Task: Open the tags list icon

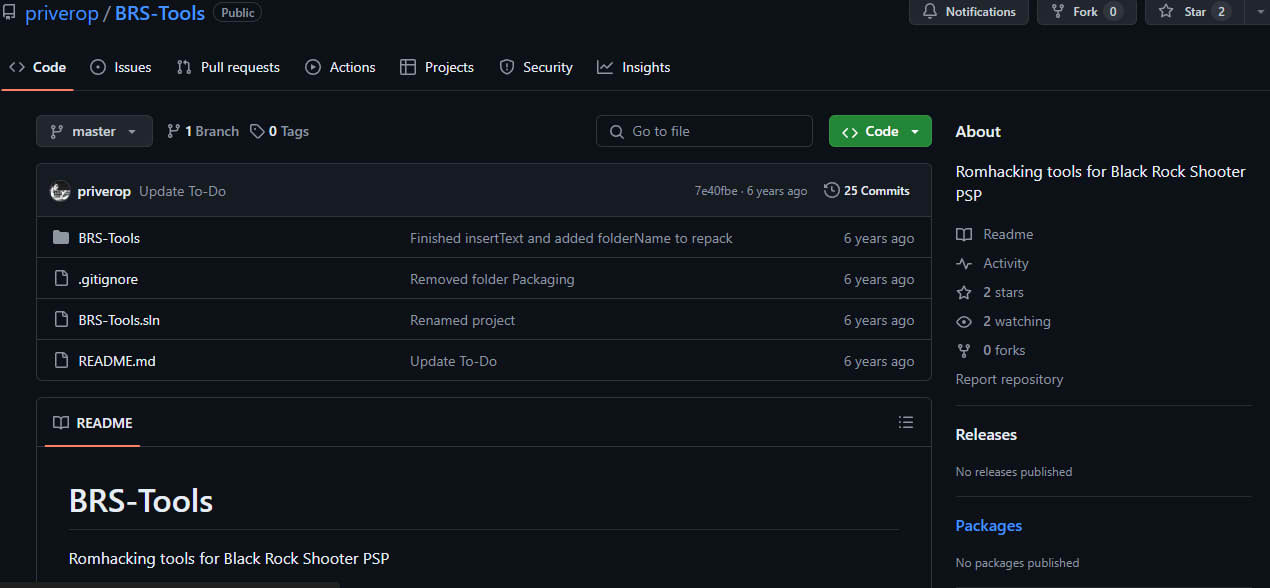Action: [x=258, y=131]
